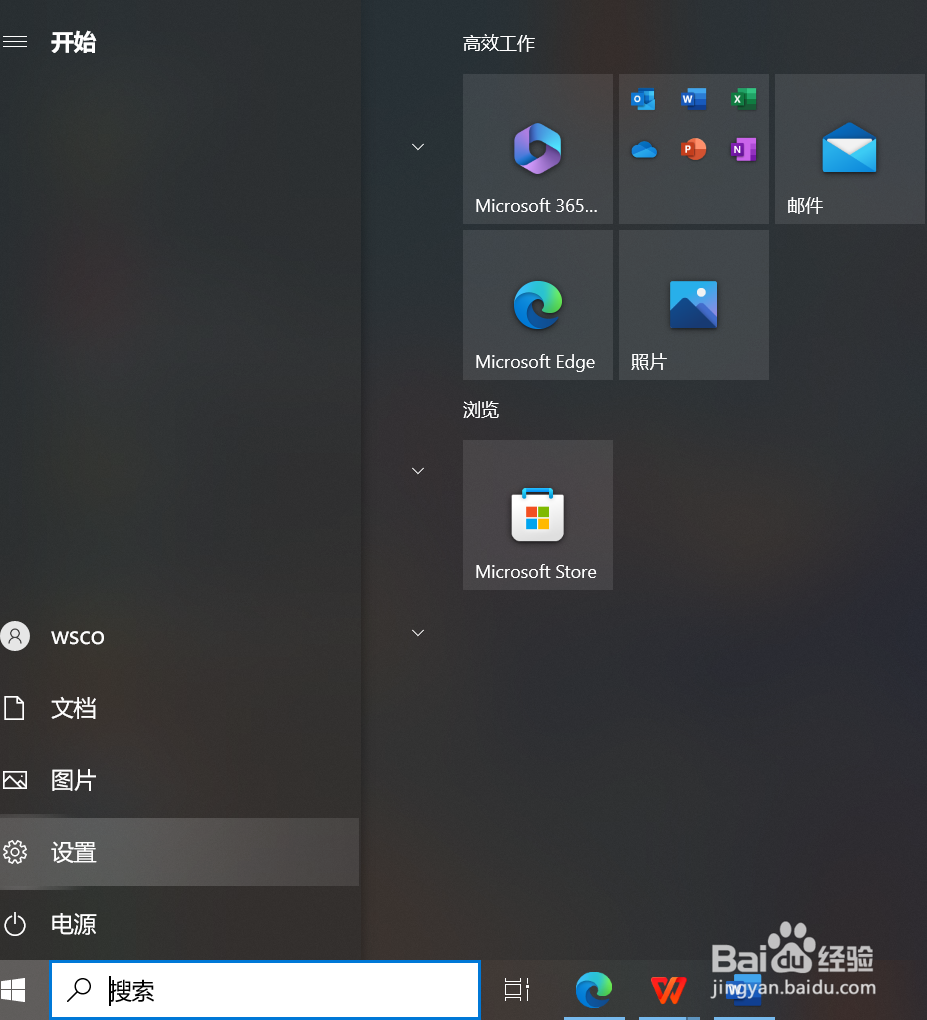Launch Excel from the Office tile group
This screenshot has height=1020, width=927.
click(x=744, y=100)
